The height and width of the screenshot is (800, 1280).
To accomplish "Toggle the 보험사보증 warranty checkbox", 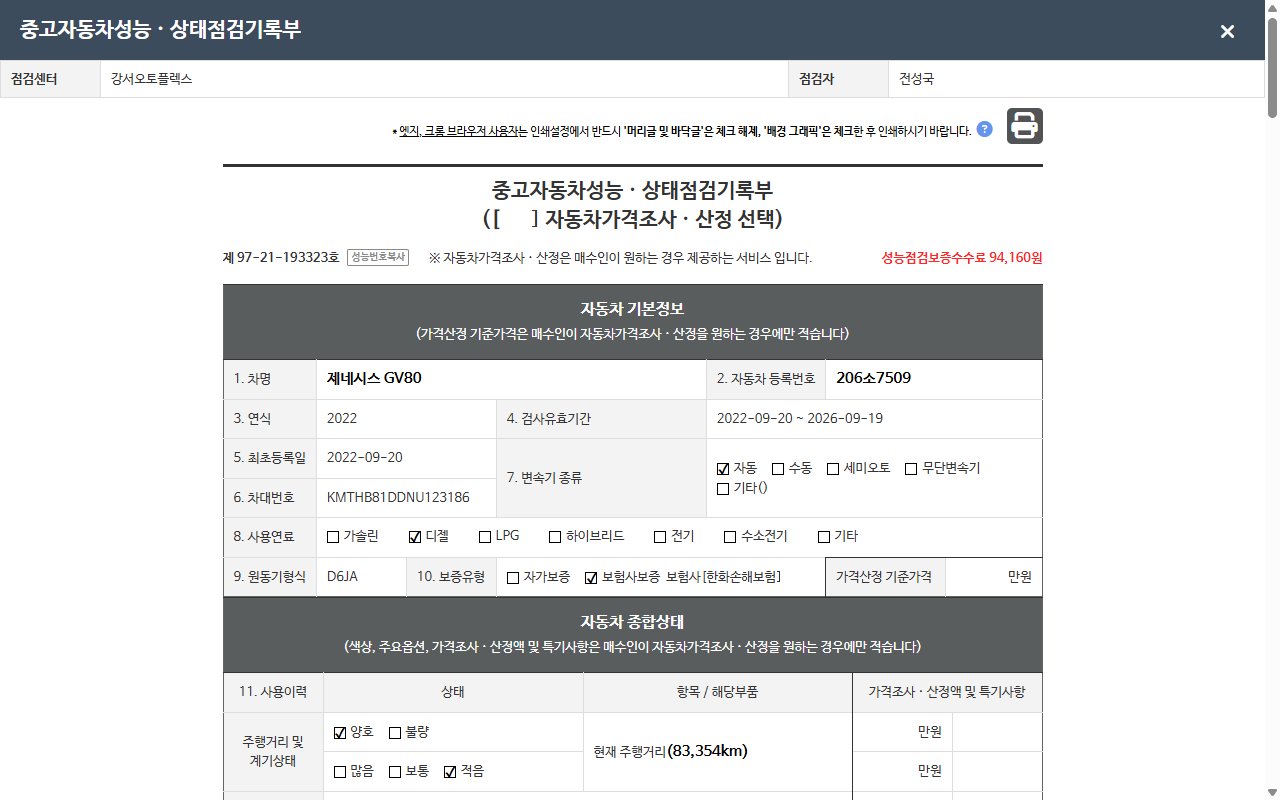I will tap(591, 578).
